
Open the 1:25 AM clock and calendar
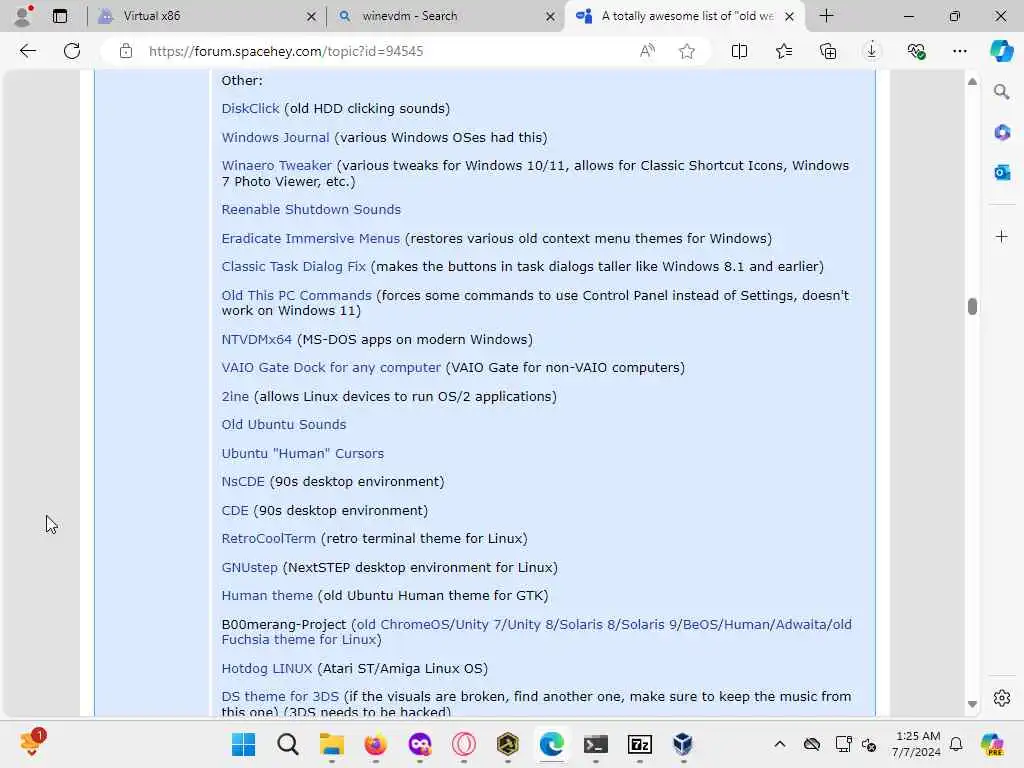click(916, 744)
